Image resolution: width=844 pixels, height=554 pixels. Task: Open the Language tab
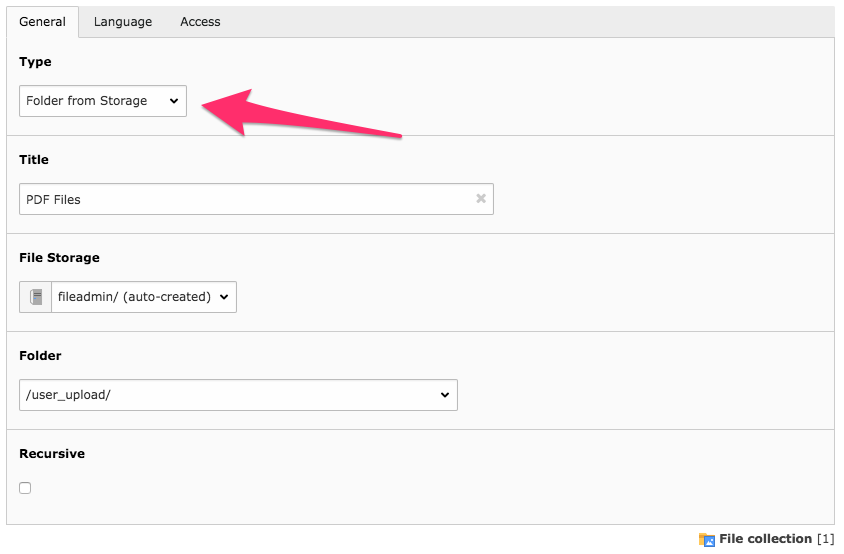(x=123, y=21)
